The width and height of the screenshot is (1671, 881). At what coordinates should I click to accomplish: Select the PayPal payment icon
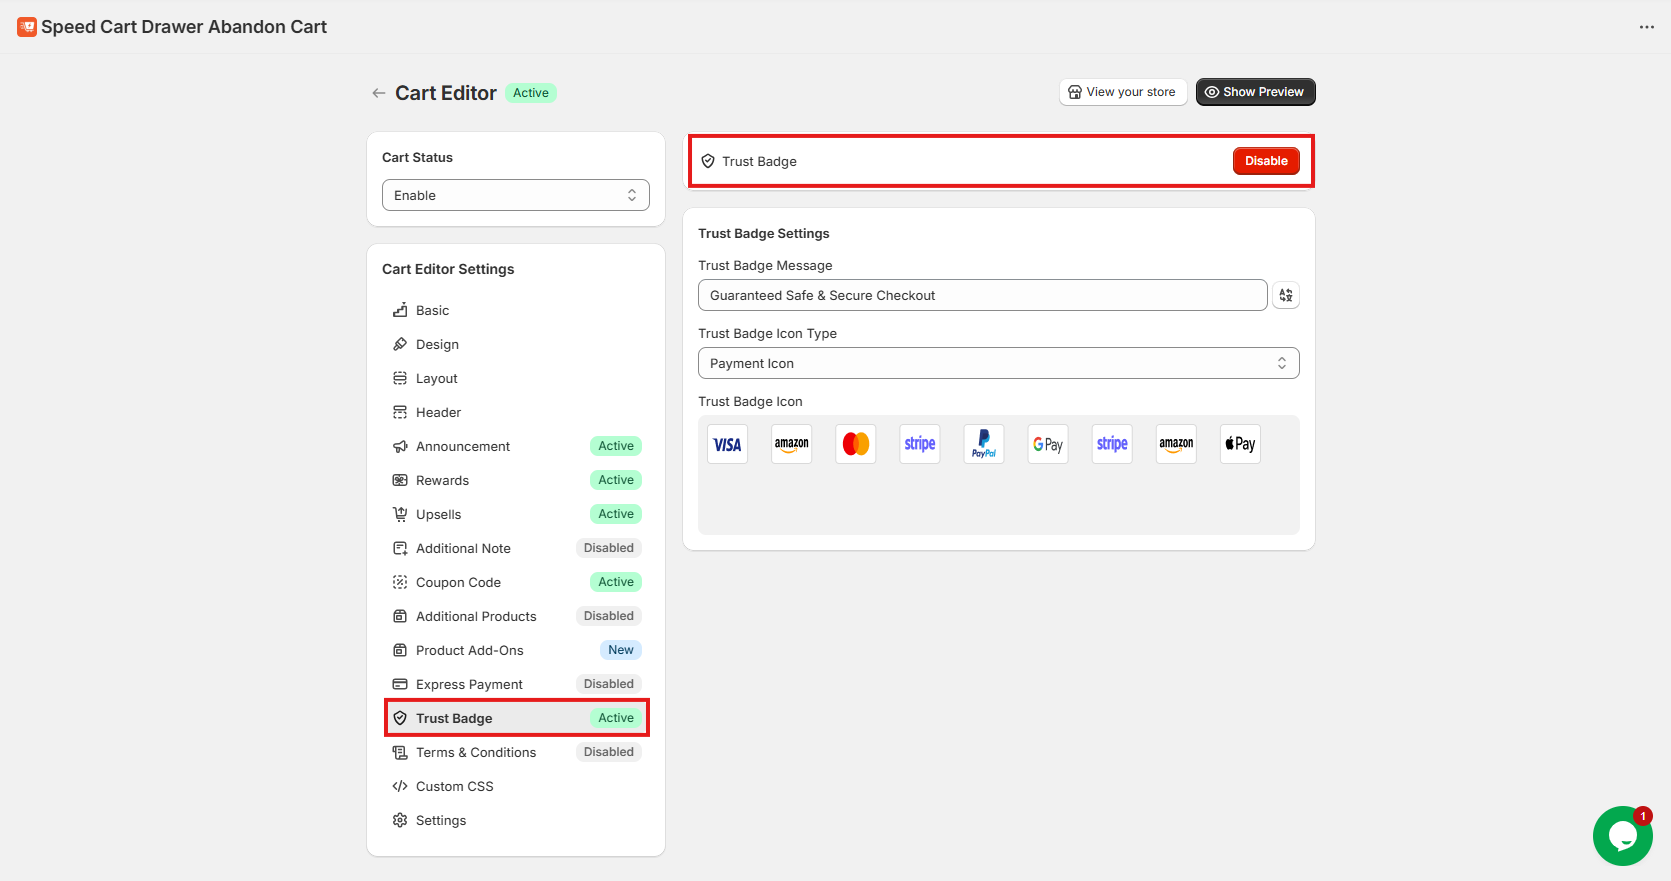(x=983, y=444)
